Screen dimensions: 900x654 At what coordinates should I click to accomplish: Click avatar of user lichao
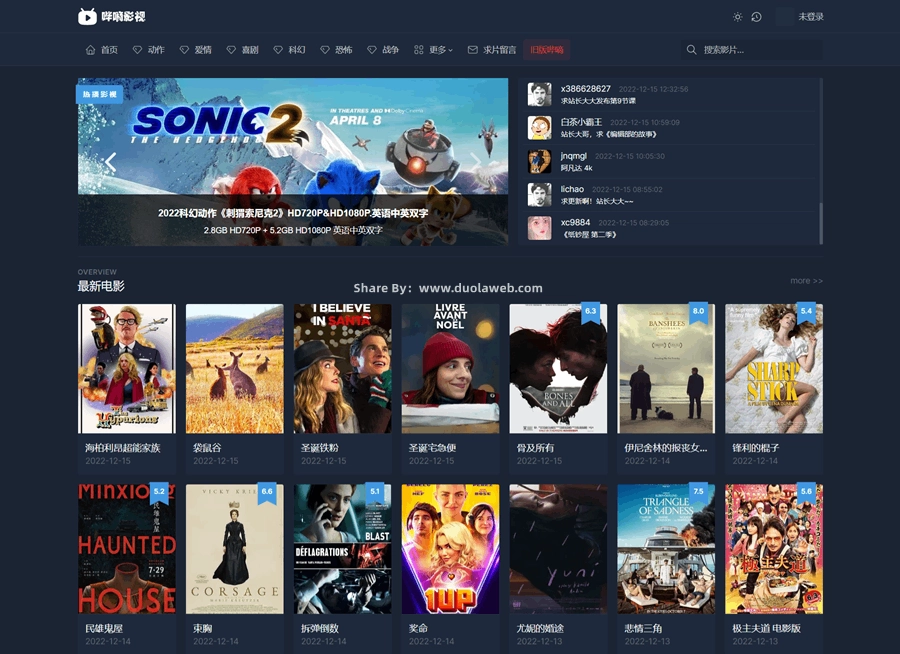click(x=540, y=195)
